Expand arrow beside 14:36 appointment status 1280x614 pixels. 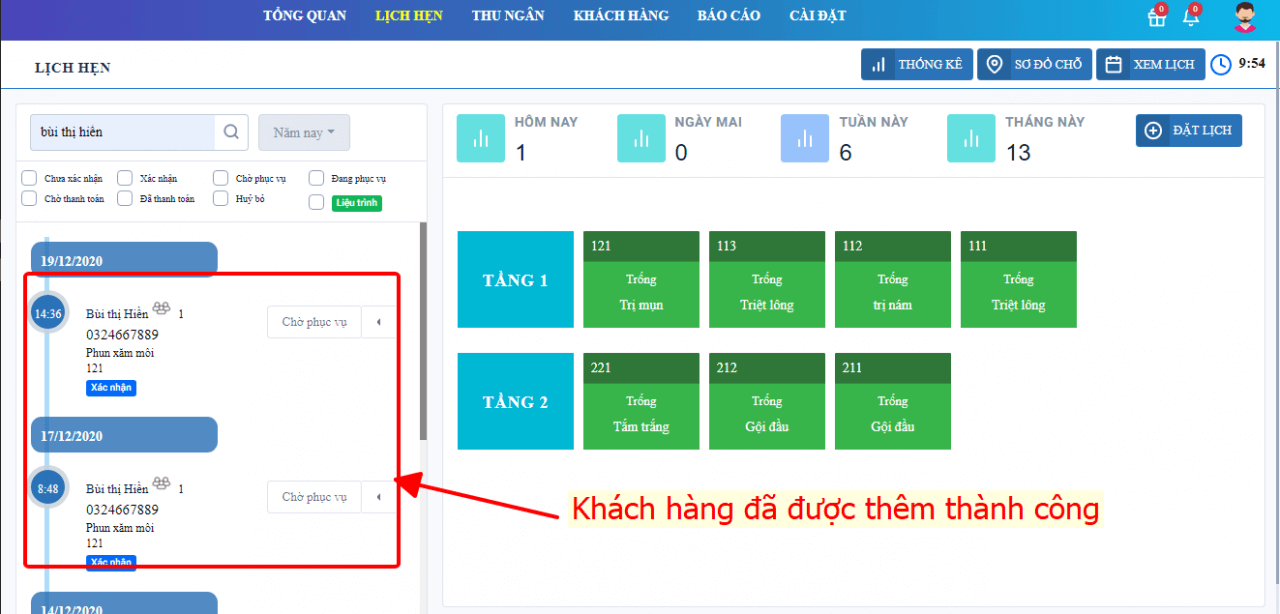[378, 322]
